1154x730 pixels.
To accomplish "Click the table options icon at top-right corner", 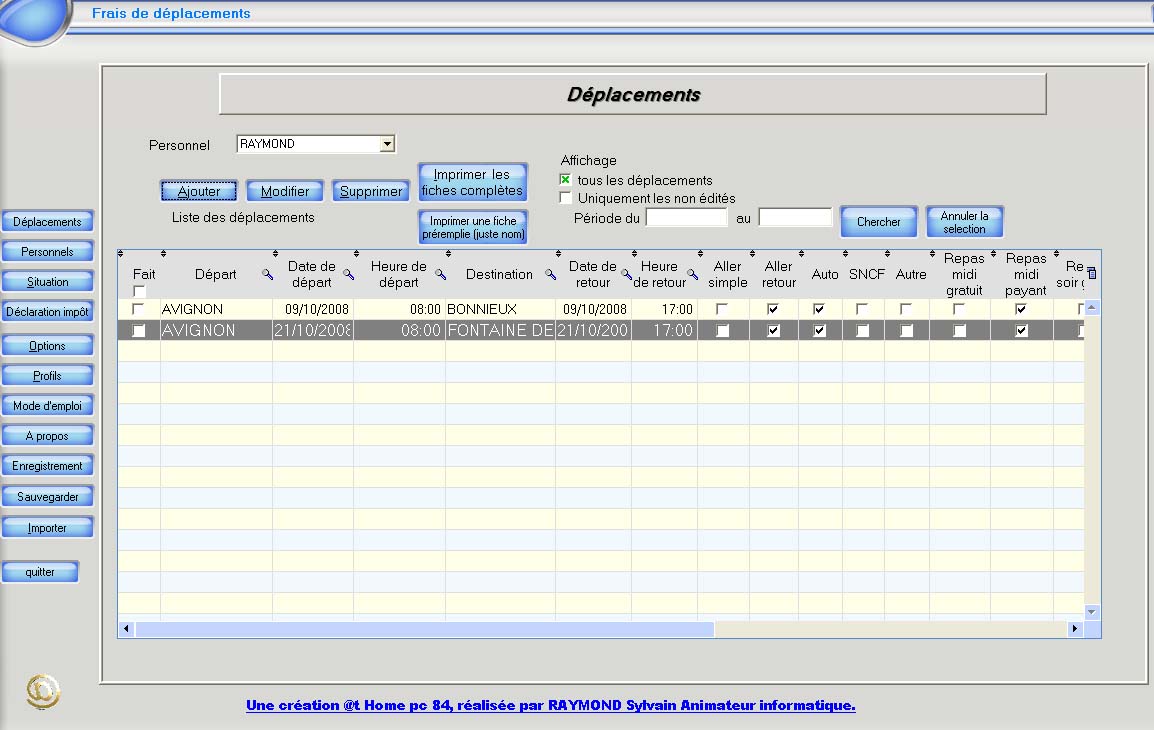I will (x=1091, y=273).
